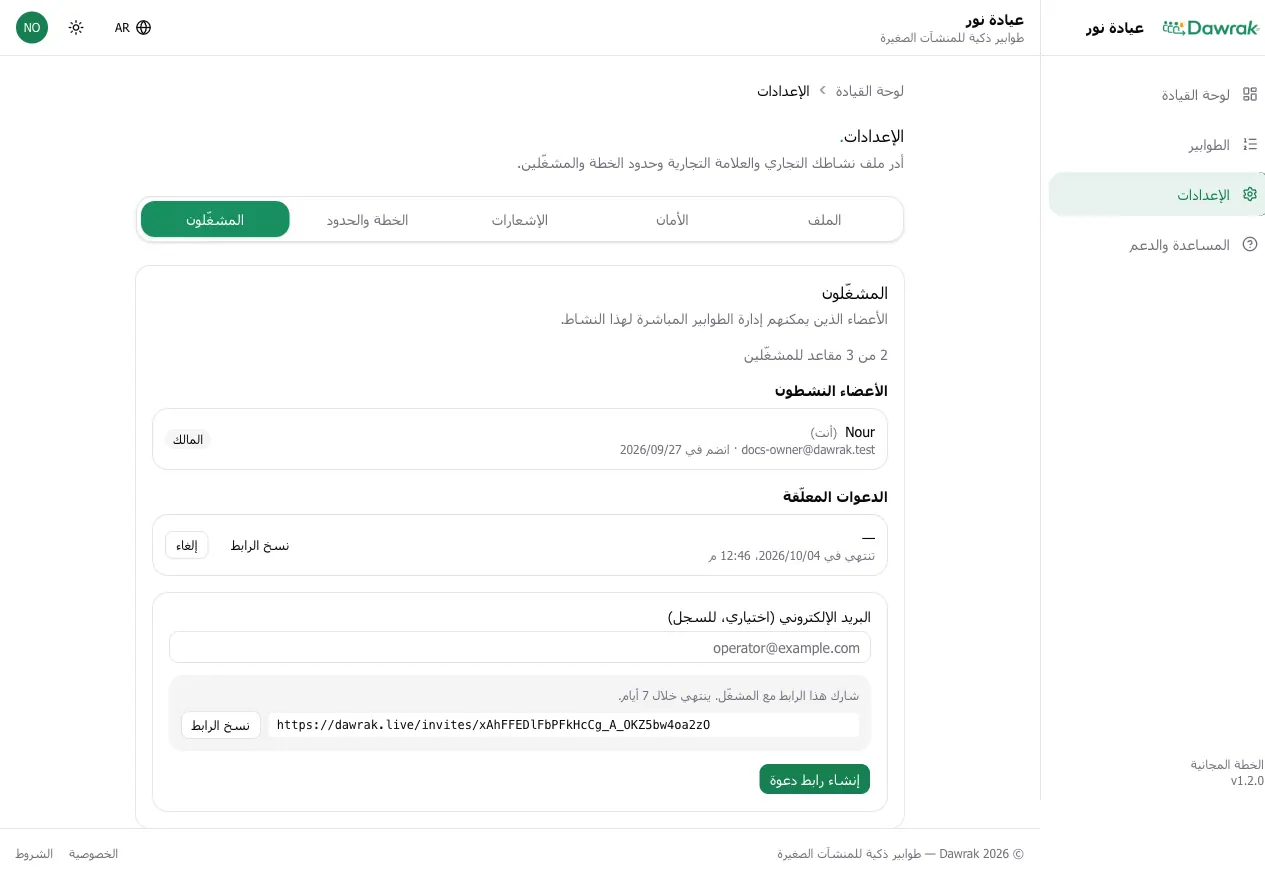The image size is (1265, 877).
Task: Click the queues list icon in sidebar
Action: [1249, 144]
